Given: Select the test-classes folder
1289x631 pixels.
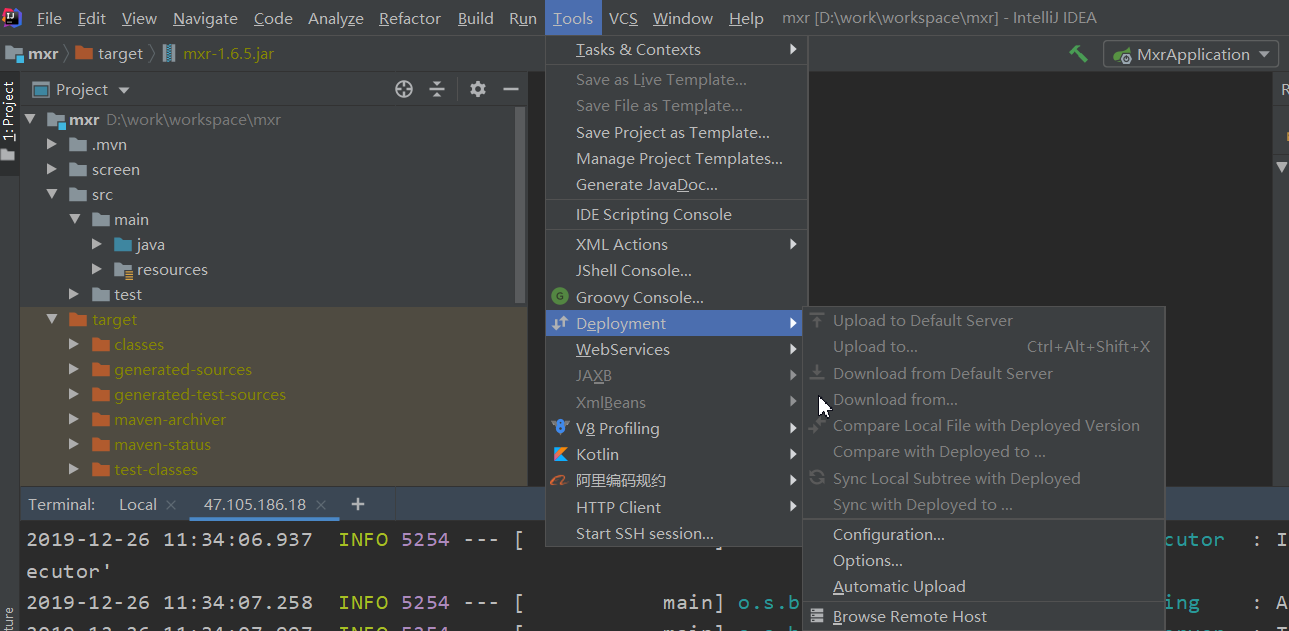Looking at the screenshot, I should (155, 470).
